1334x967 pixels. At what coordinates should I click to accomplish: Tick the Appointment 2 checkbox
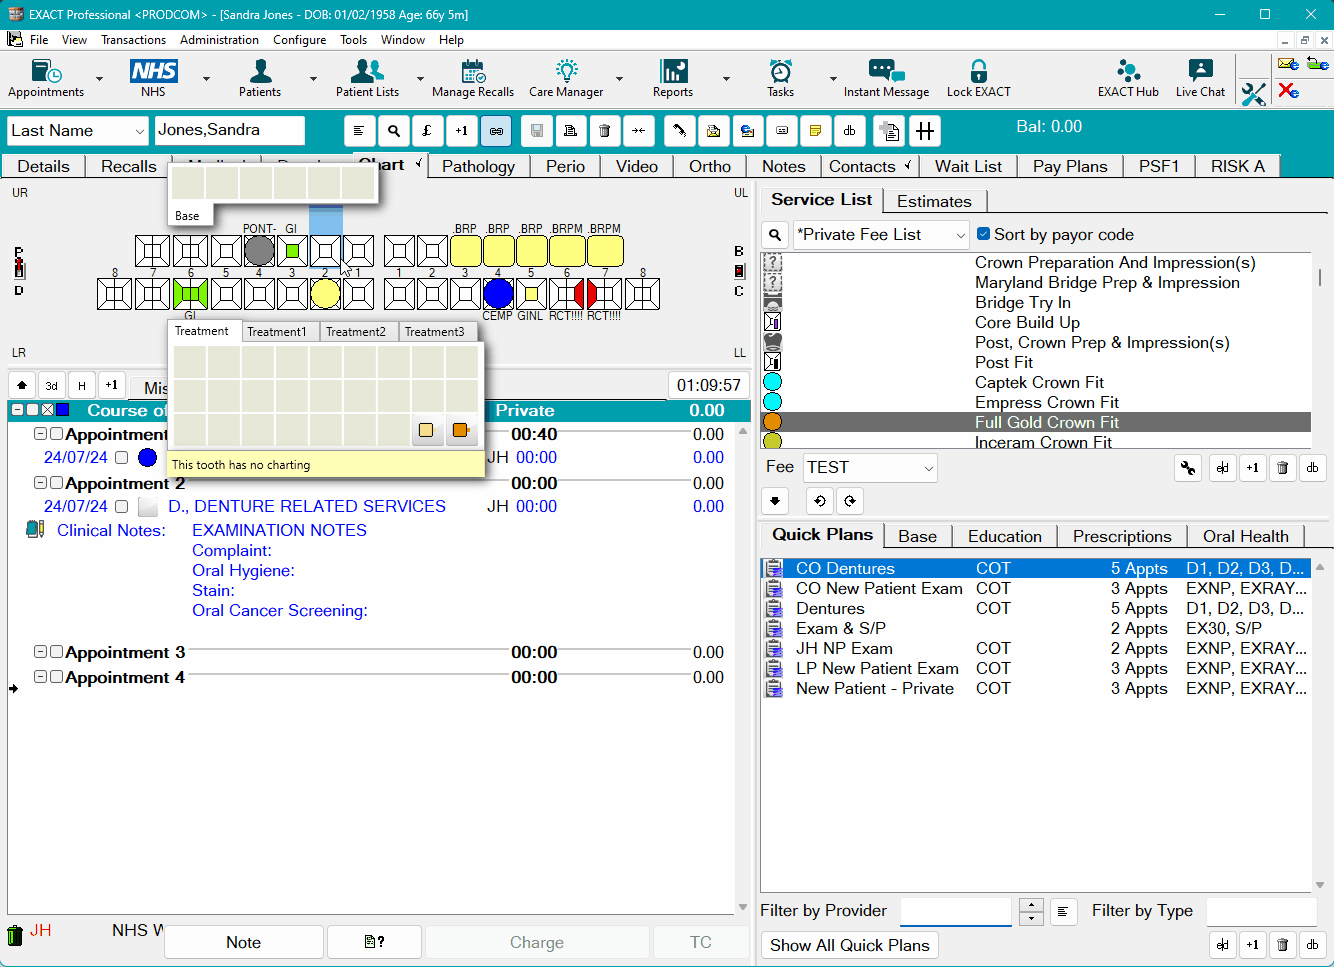(57, 483)
